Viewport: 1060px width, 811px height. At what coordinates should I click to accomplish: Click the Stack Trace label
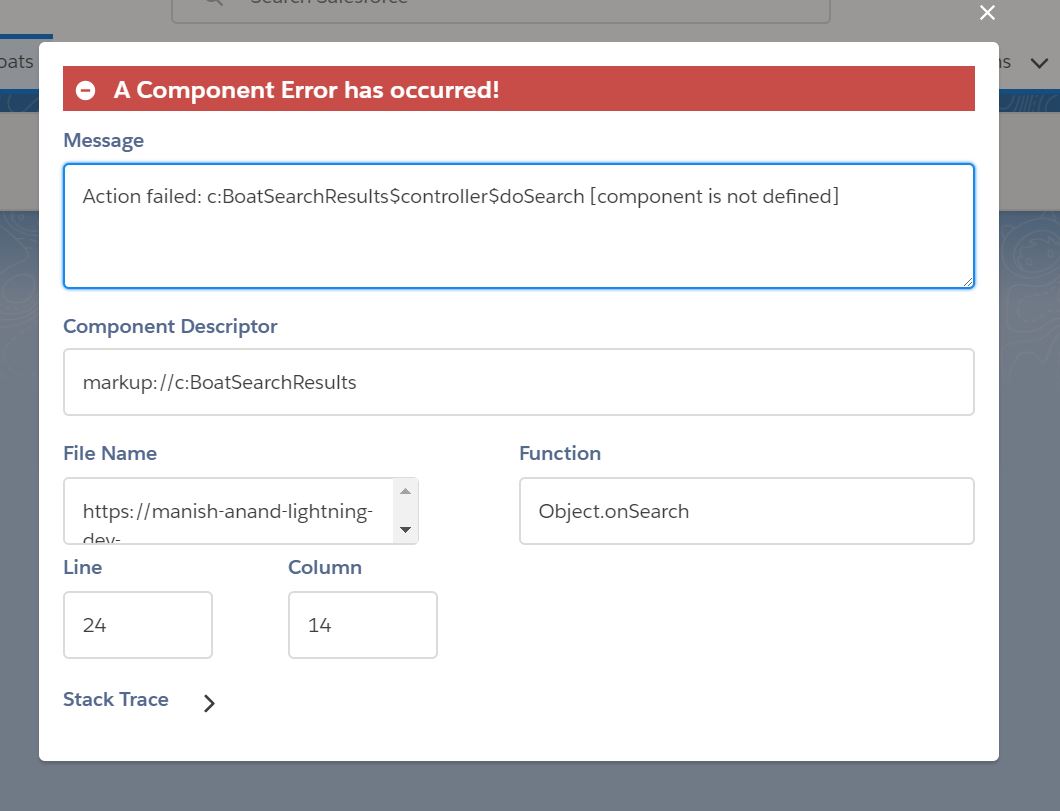click(115, 700)
